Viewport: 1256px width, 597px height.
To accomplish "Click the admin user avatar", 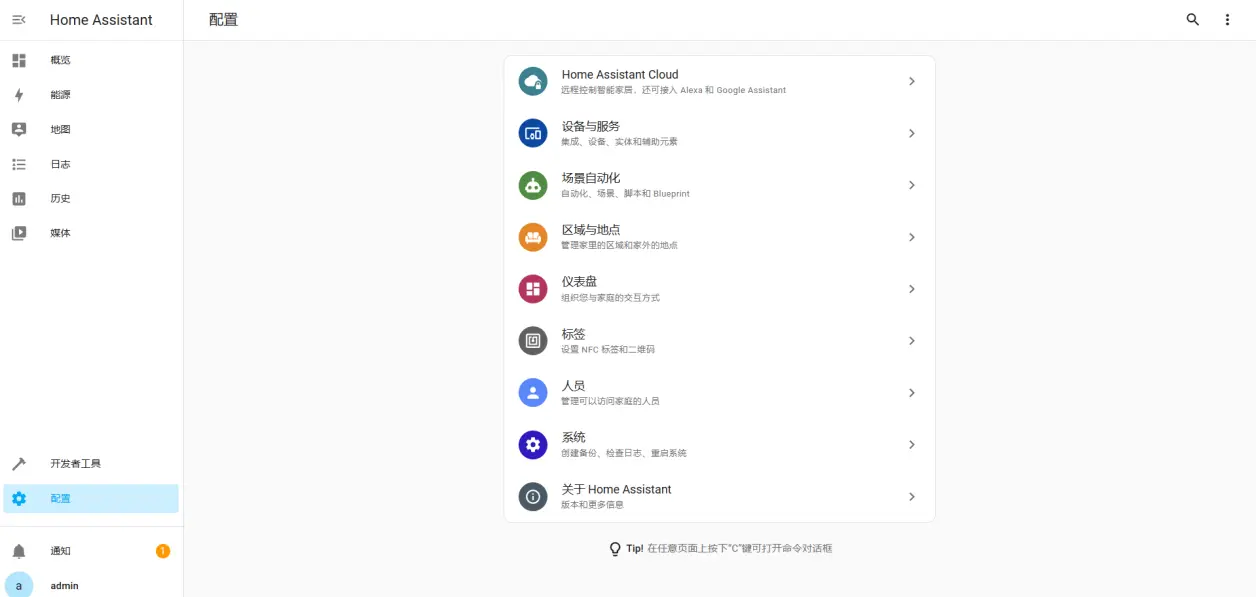I will click(19, 585).
